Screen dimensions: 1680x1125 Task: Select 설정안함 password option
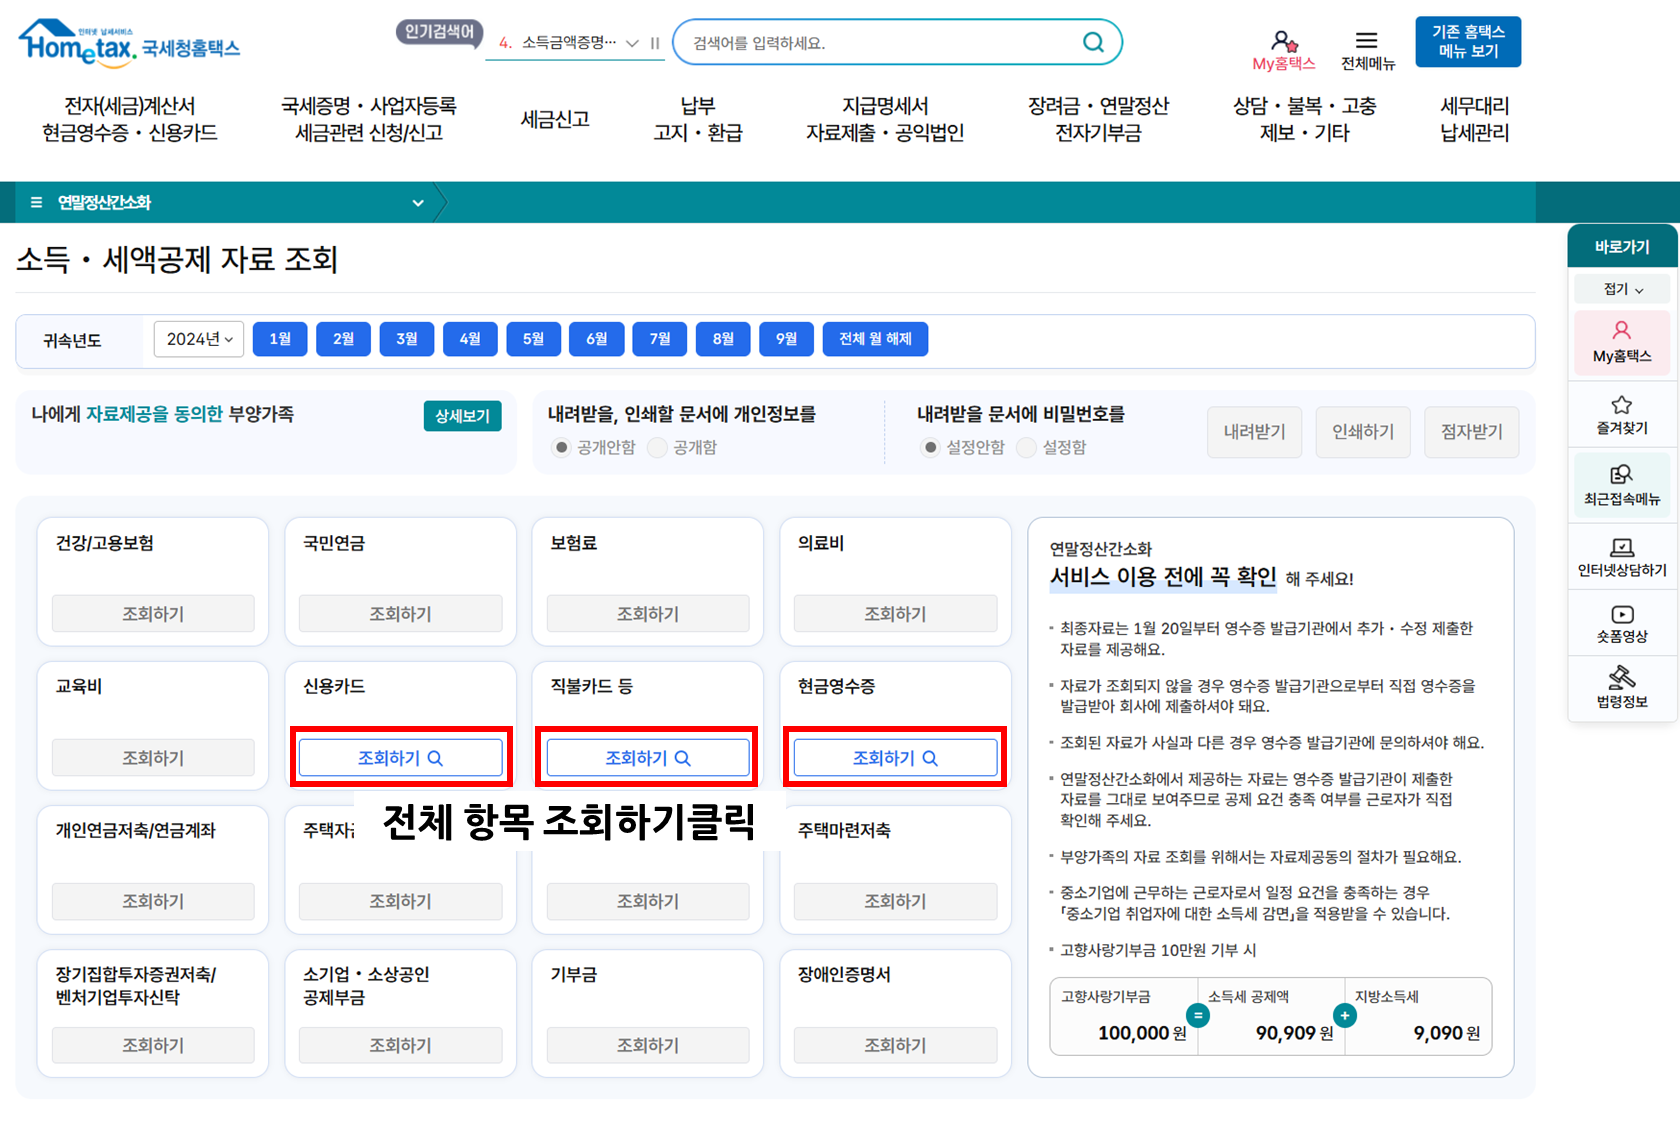tap(931, 447)
